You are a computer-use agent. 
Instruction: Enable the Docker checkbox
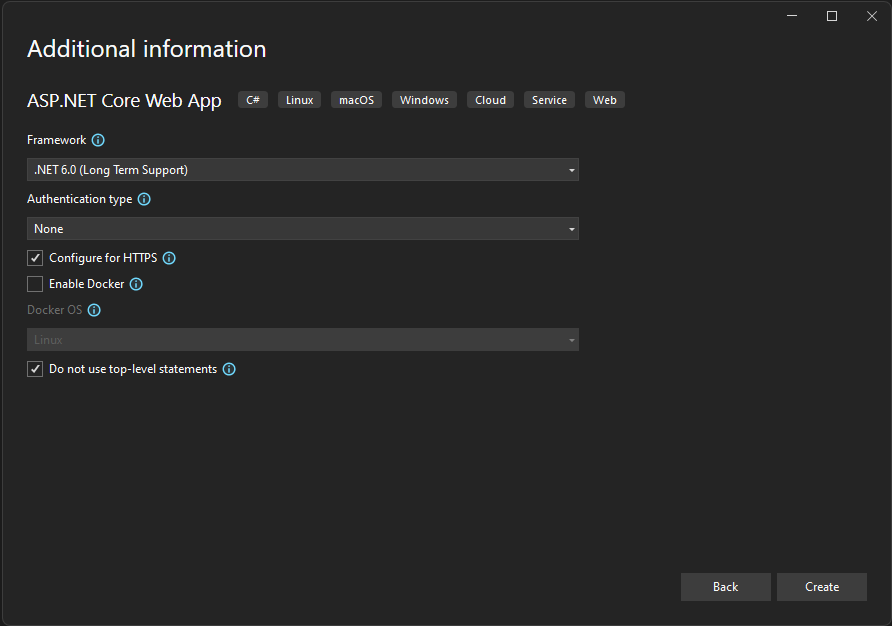pos(35,284)
